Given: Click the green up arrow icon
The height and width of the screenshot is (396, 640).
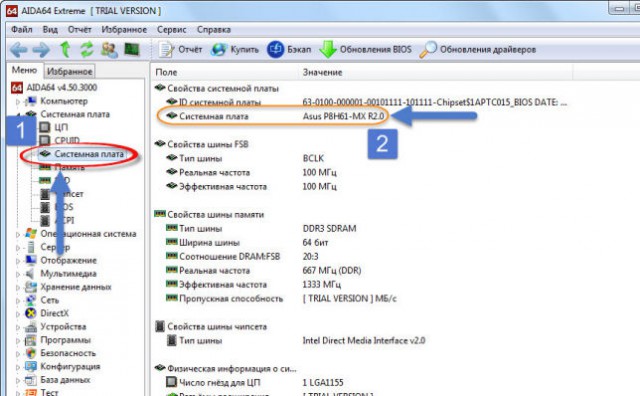Looking at the screenshot, I should 65,49.
